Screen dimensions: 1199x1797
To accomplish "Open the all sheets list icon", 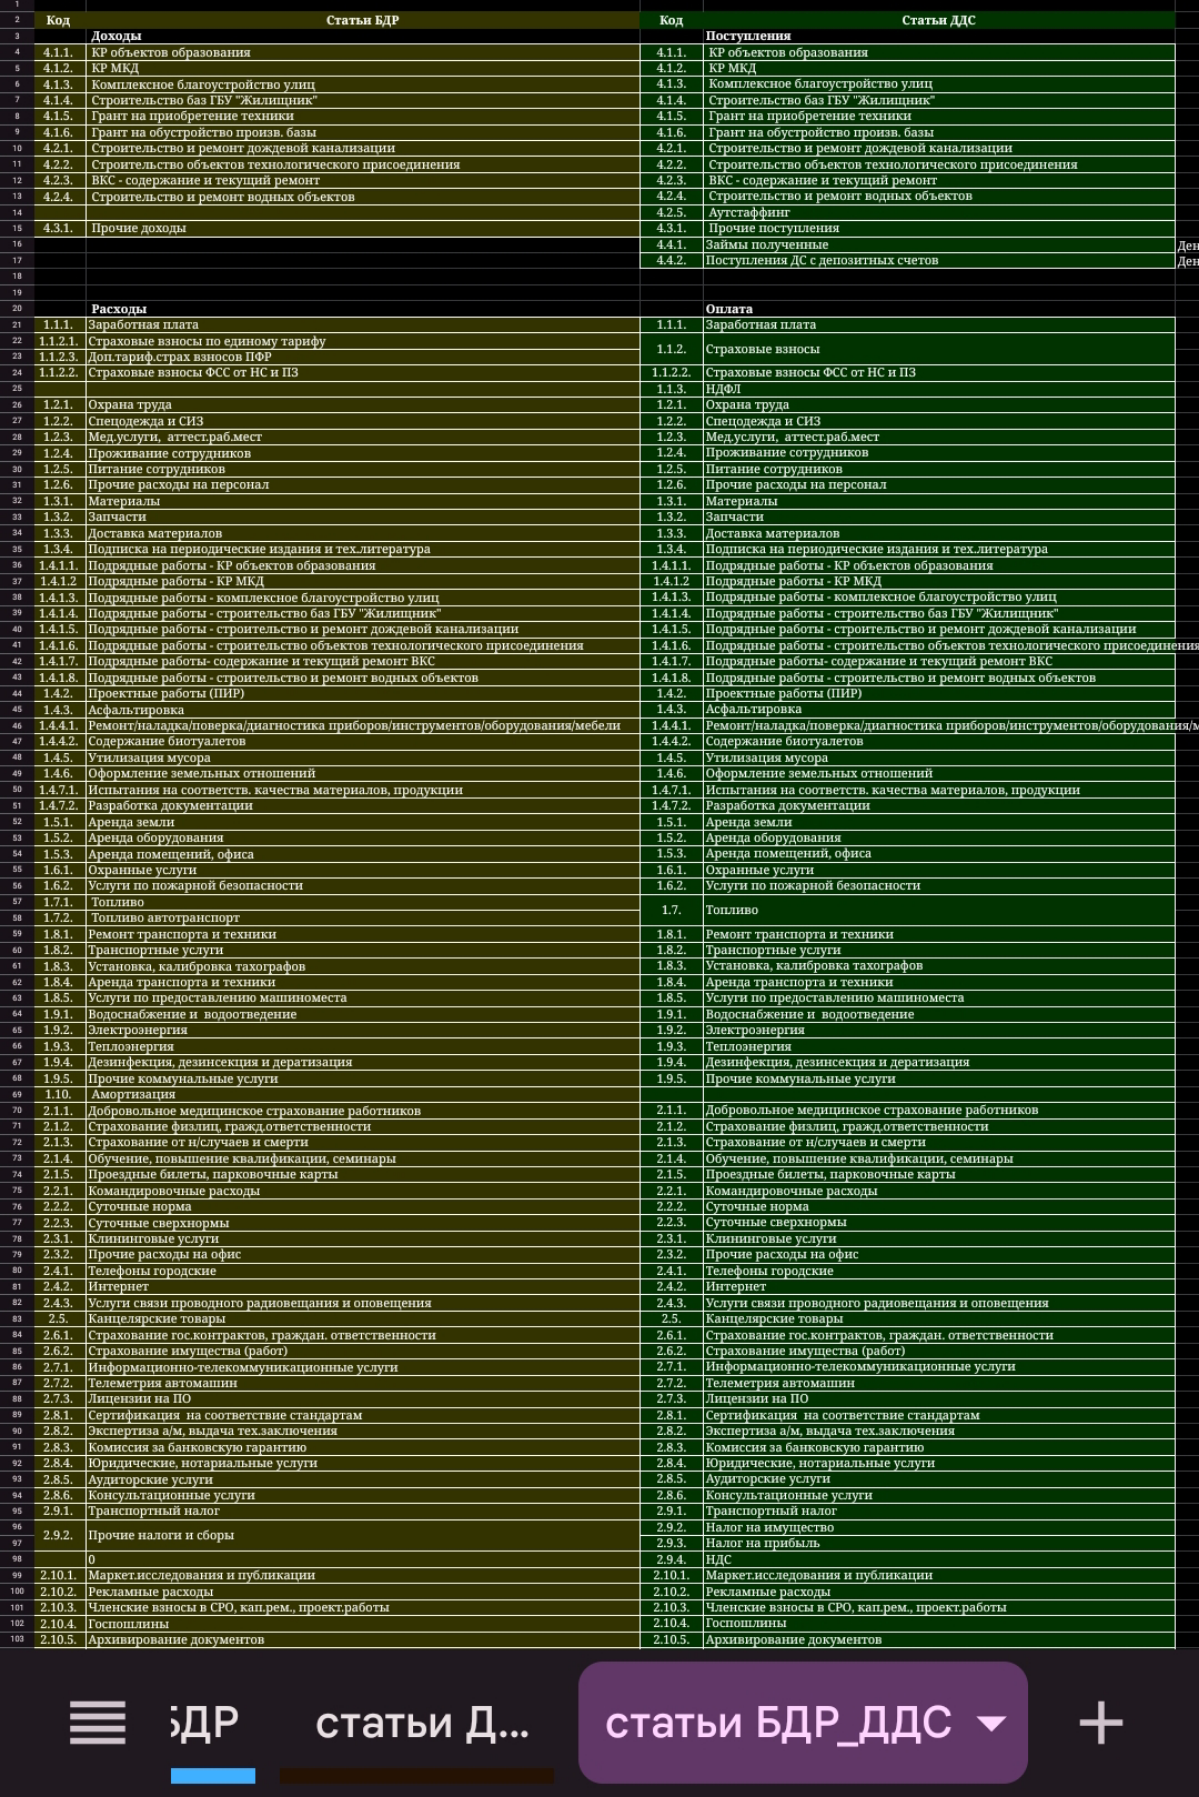I will (97, 1722).
